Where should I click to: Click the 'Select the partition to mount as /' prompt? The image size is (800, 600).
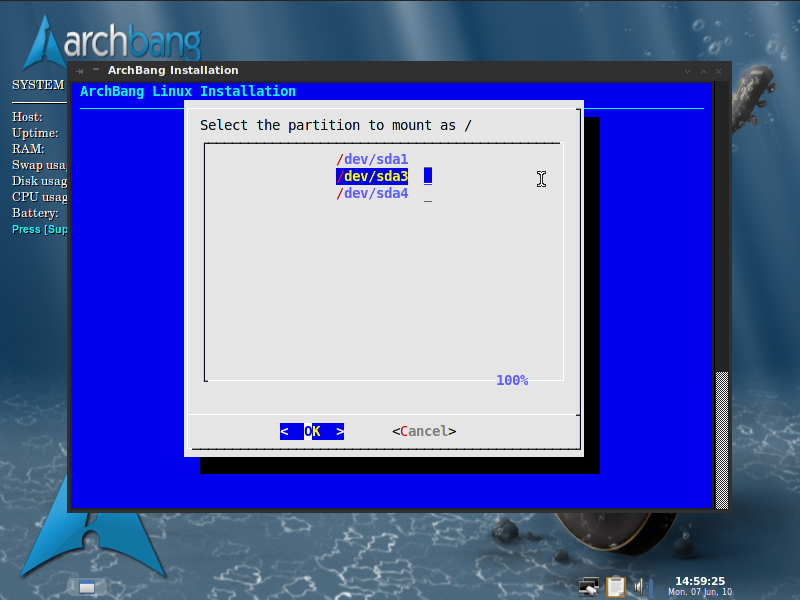click(336, 126)
